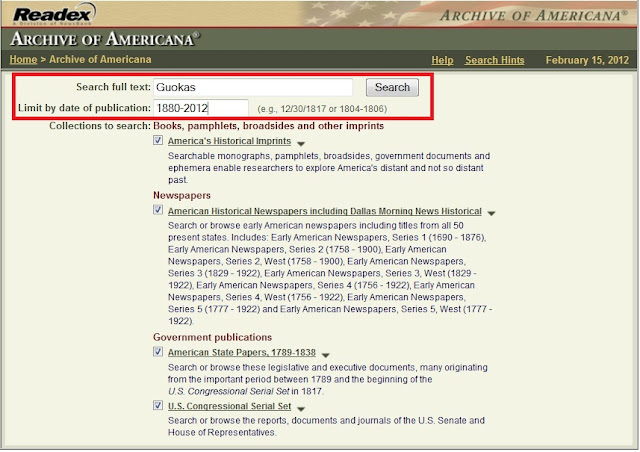Expand U.S. Congressional Serial Set dropdown arrow
The image size is (640, 452).
(301, 409)
